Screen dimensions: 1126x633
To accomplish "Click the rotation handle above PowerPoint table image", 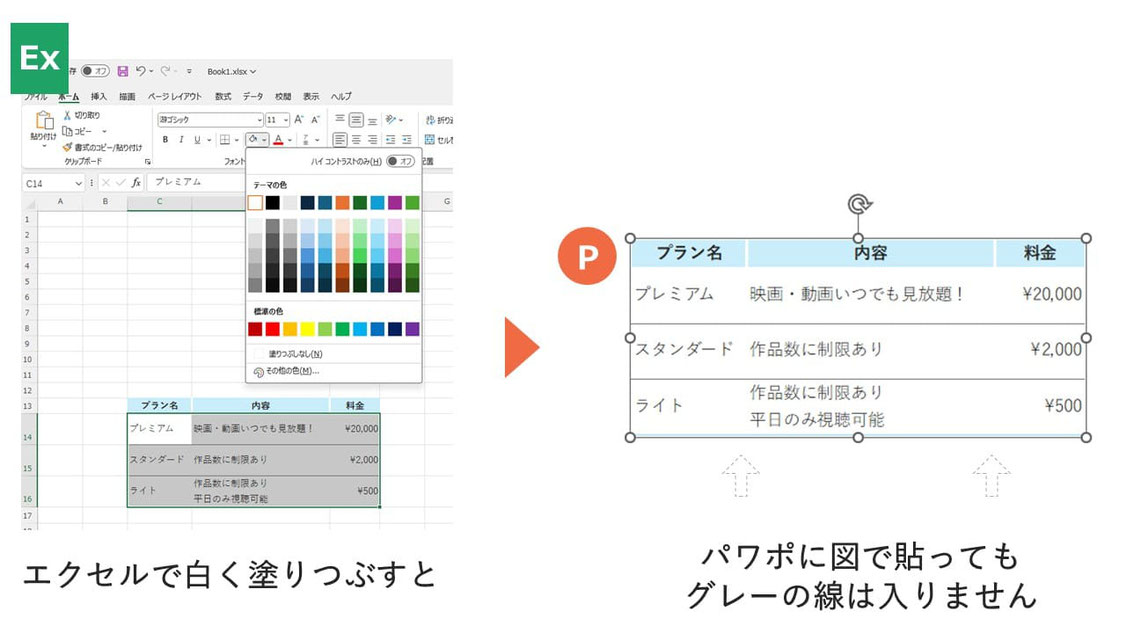I will [859, 205].
